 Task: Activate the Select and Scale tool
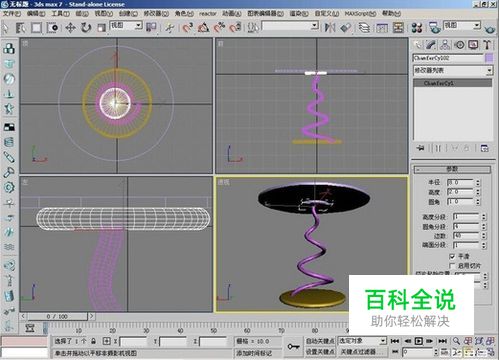[102, 27]
